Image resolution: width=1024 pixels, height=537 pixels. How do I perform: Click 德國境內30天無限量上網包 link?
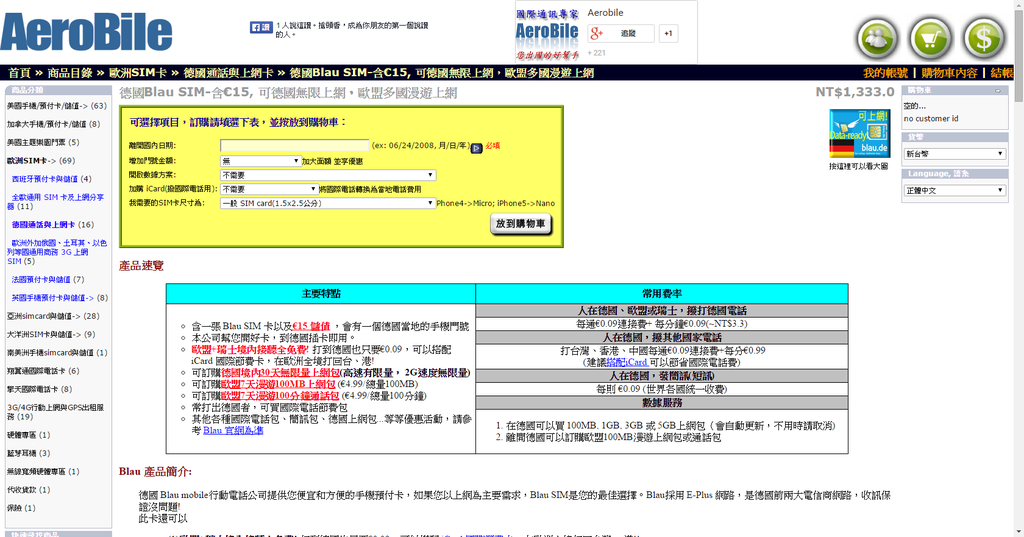[280, 373]
